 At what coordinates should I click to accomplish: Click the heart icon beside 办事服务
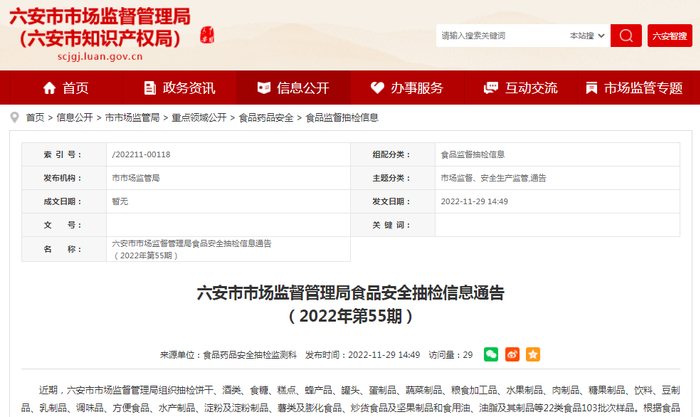377,88
